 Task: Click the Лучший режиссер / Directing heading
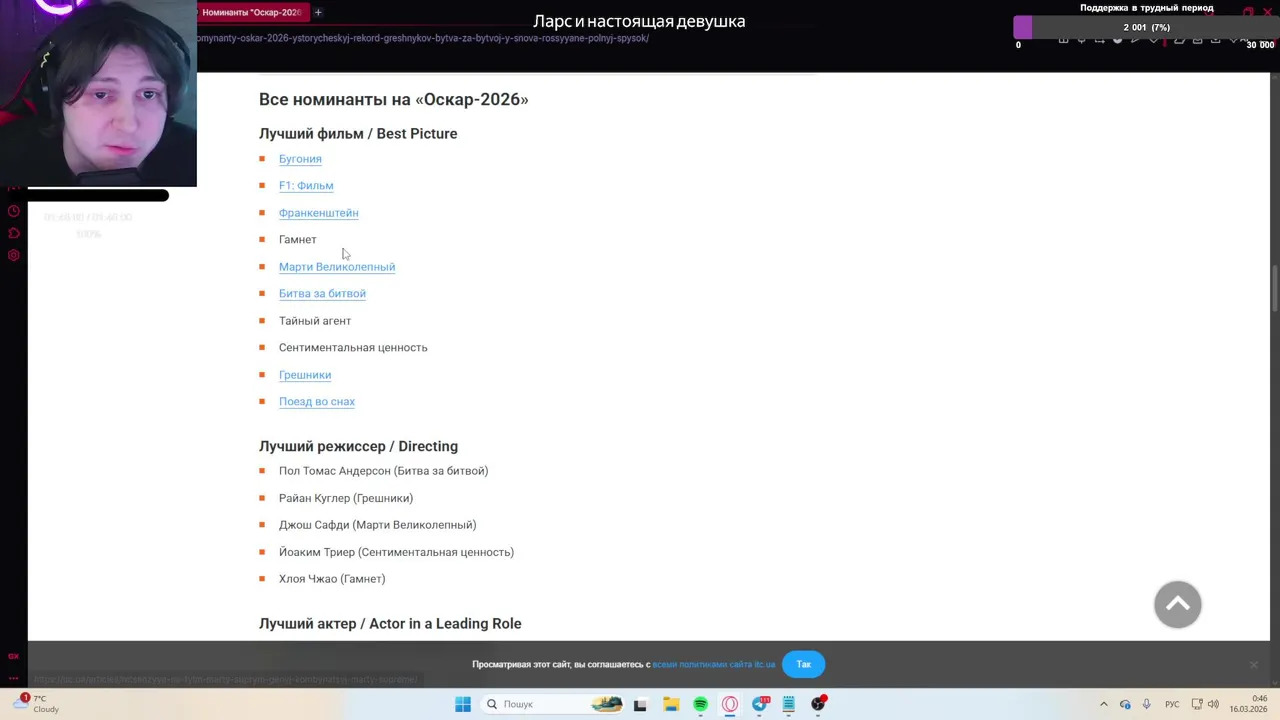click(358, 447)
